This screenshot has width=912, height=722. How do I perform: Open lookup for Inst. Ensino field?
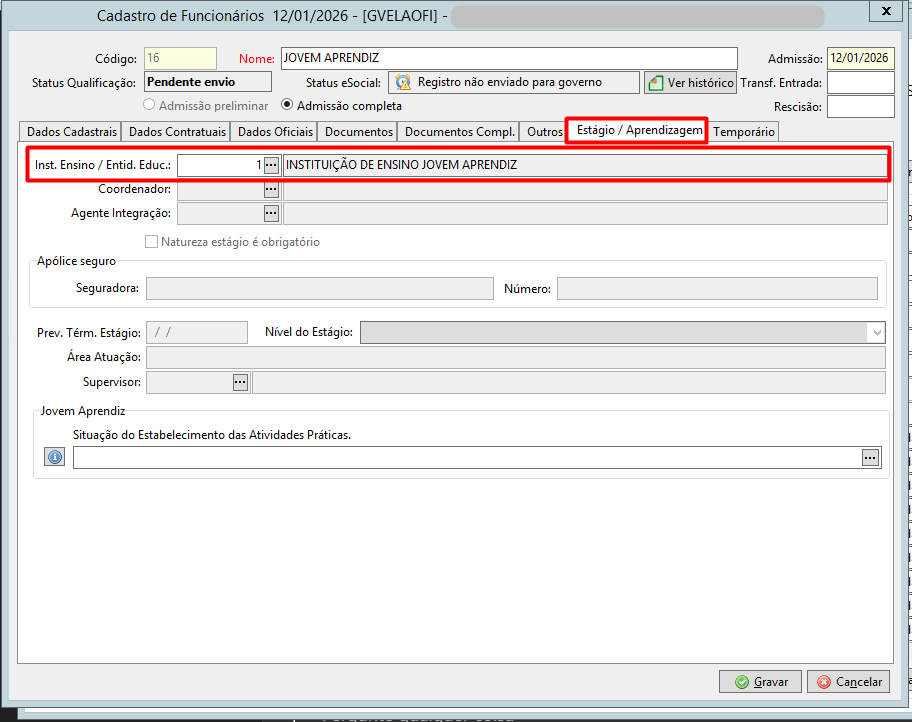(x=271, y=165)
